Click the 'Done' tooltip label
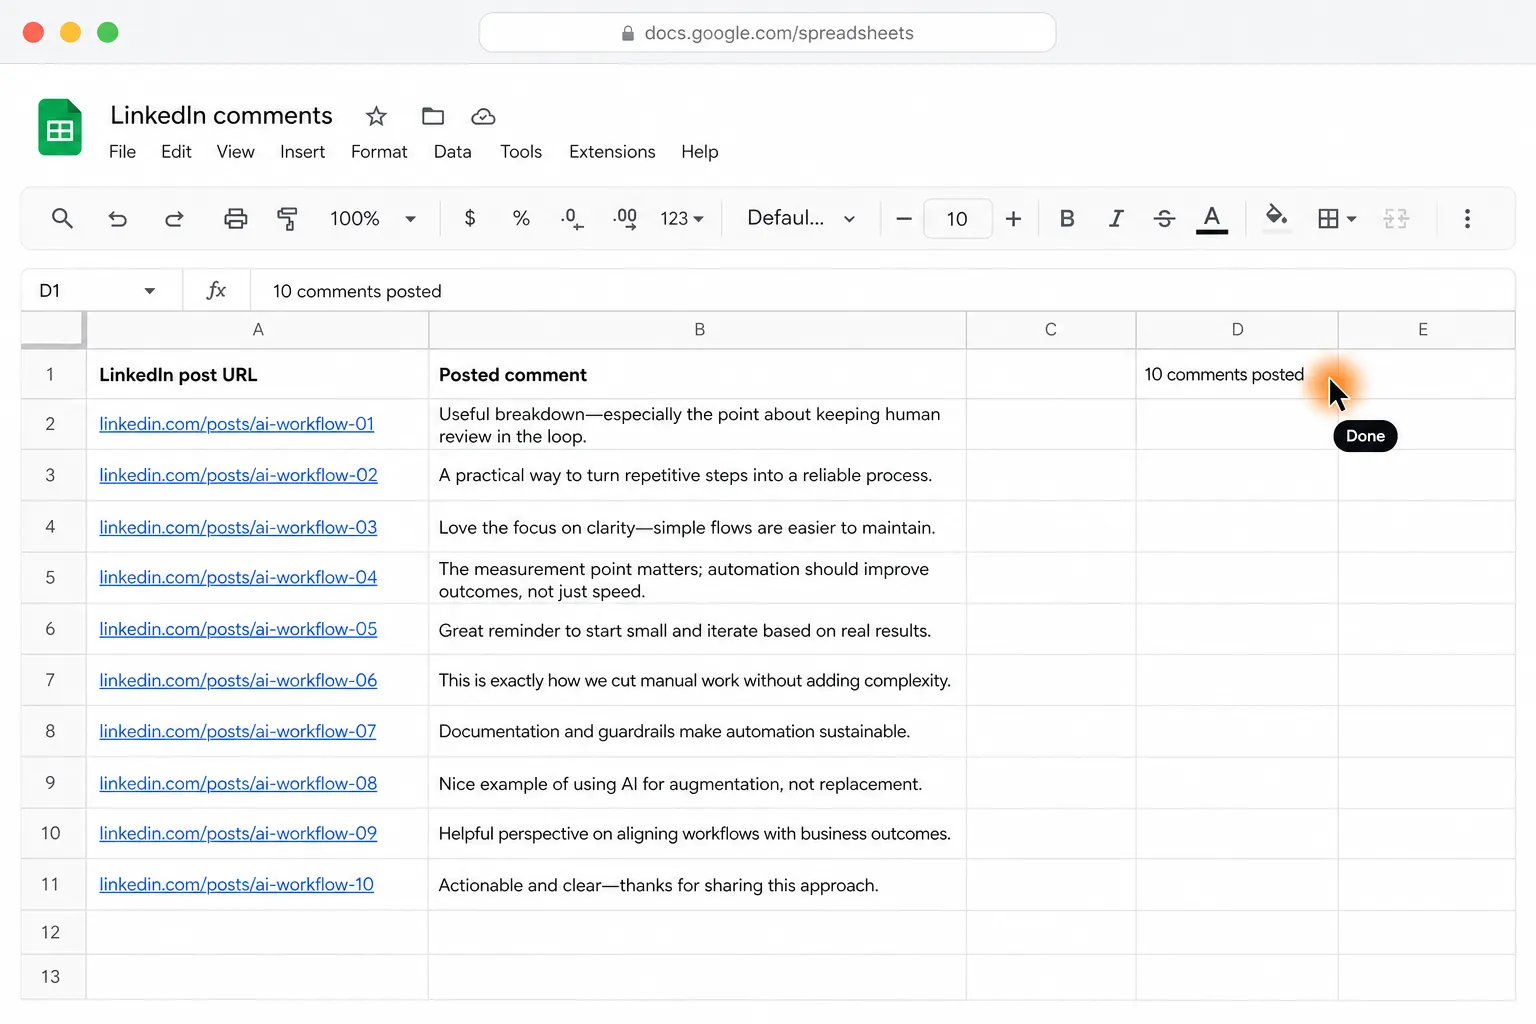 coord(1365,436)
